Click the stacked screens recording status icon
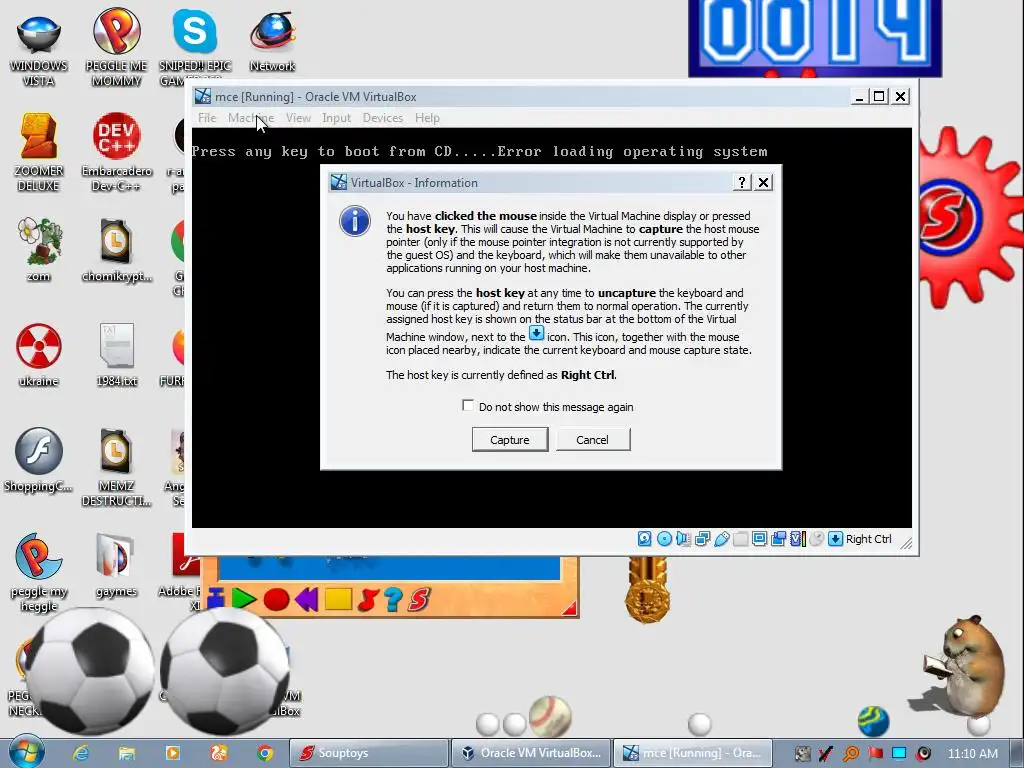The width and height of the screenshot is (1024, 768). pyautogui.click(x=778, y=539)
